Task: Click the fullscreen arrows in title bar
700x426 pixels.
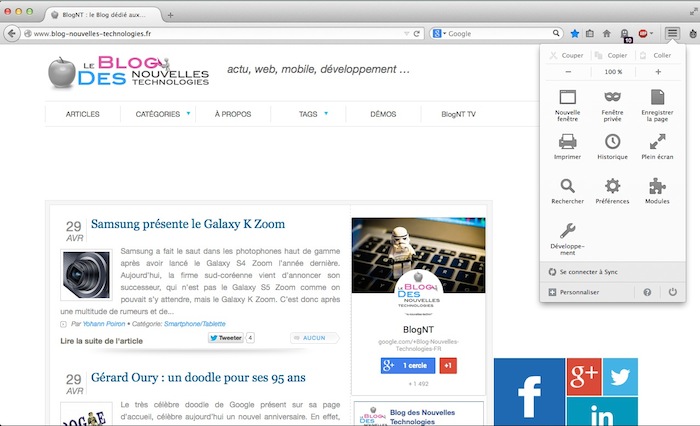Action: tap(693, 12)
